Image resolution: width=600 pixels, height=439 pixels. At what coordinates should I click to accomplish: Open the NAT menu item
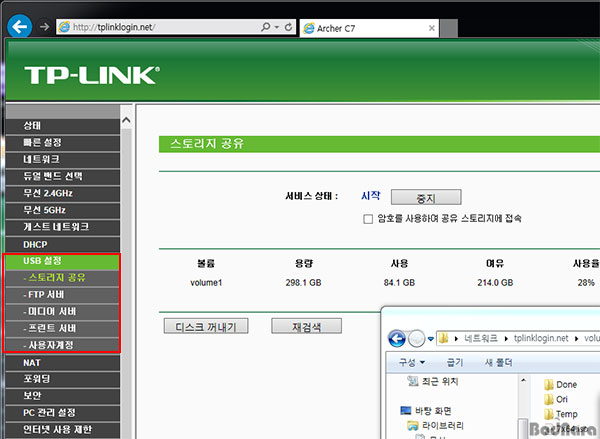click(x=63, y=362)
